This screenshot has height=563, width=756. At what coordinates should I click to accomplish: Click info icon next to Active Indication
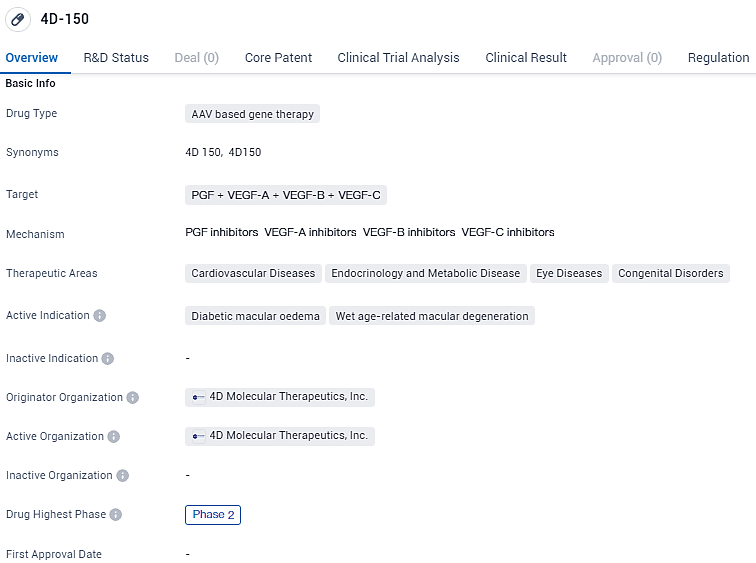tap(100, 316)
